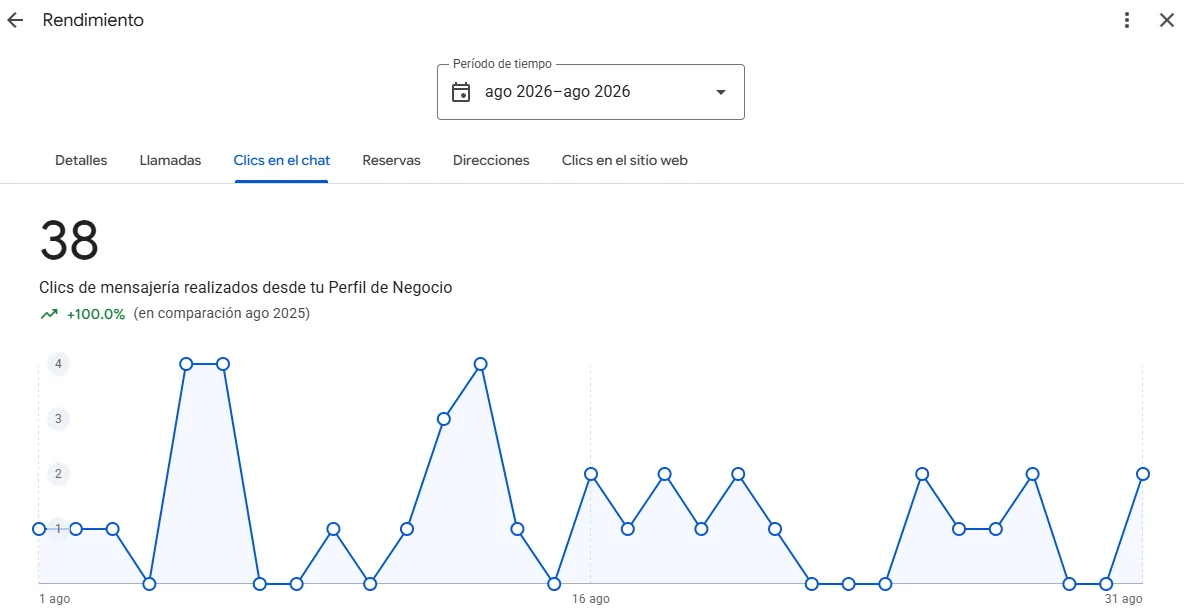This screenshot has width=1184, height=612.
Task: Switch to the Detalles tab
Action: pyautogui.click(x=82, y=160)
